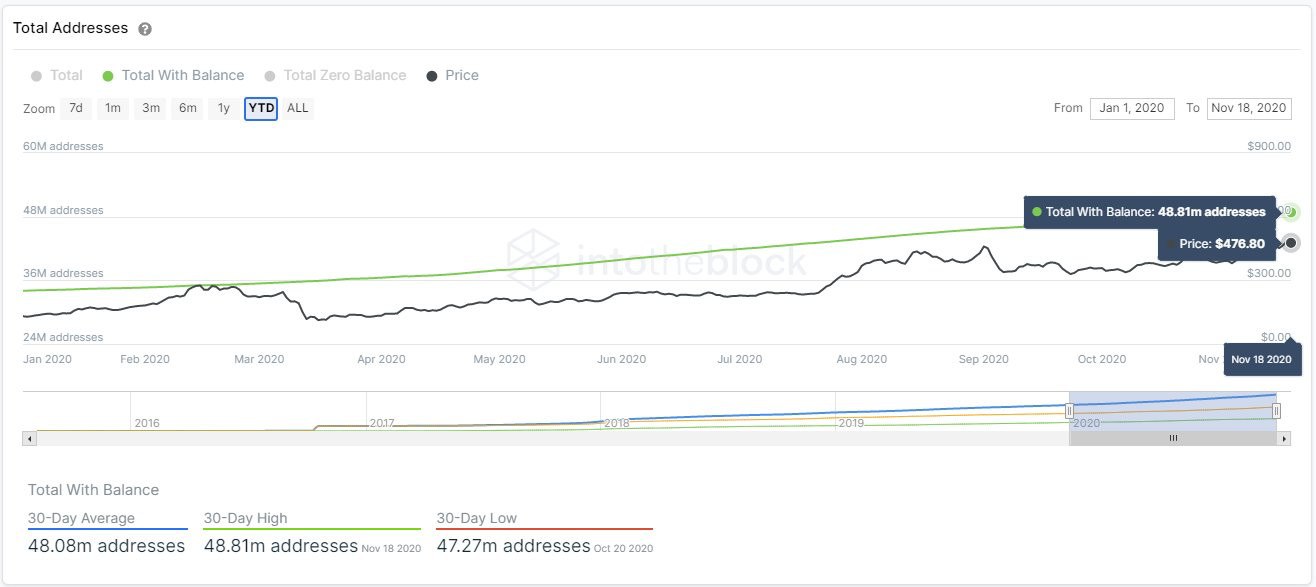Click the price marker dot on chart
This screenshot has height=587, width=1316.
1291,243
